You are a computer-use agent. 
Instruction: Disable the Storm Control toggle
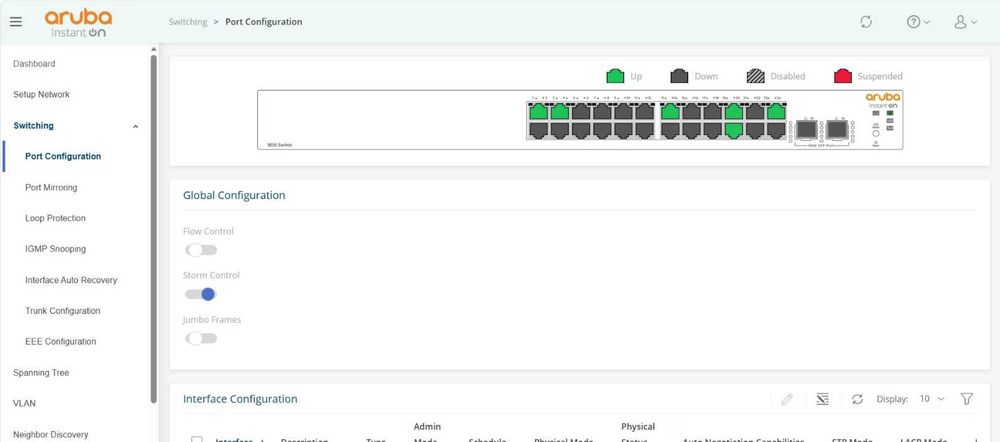pyautogui.click(x=201, y=294)
